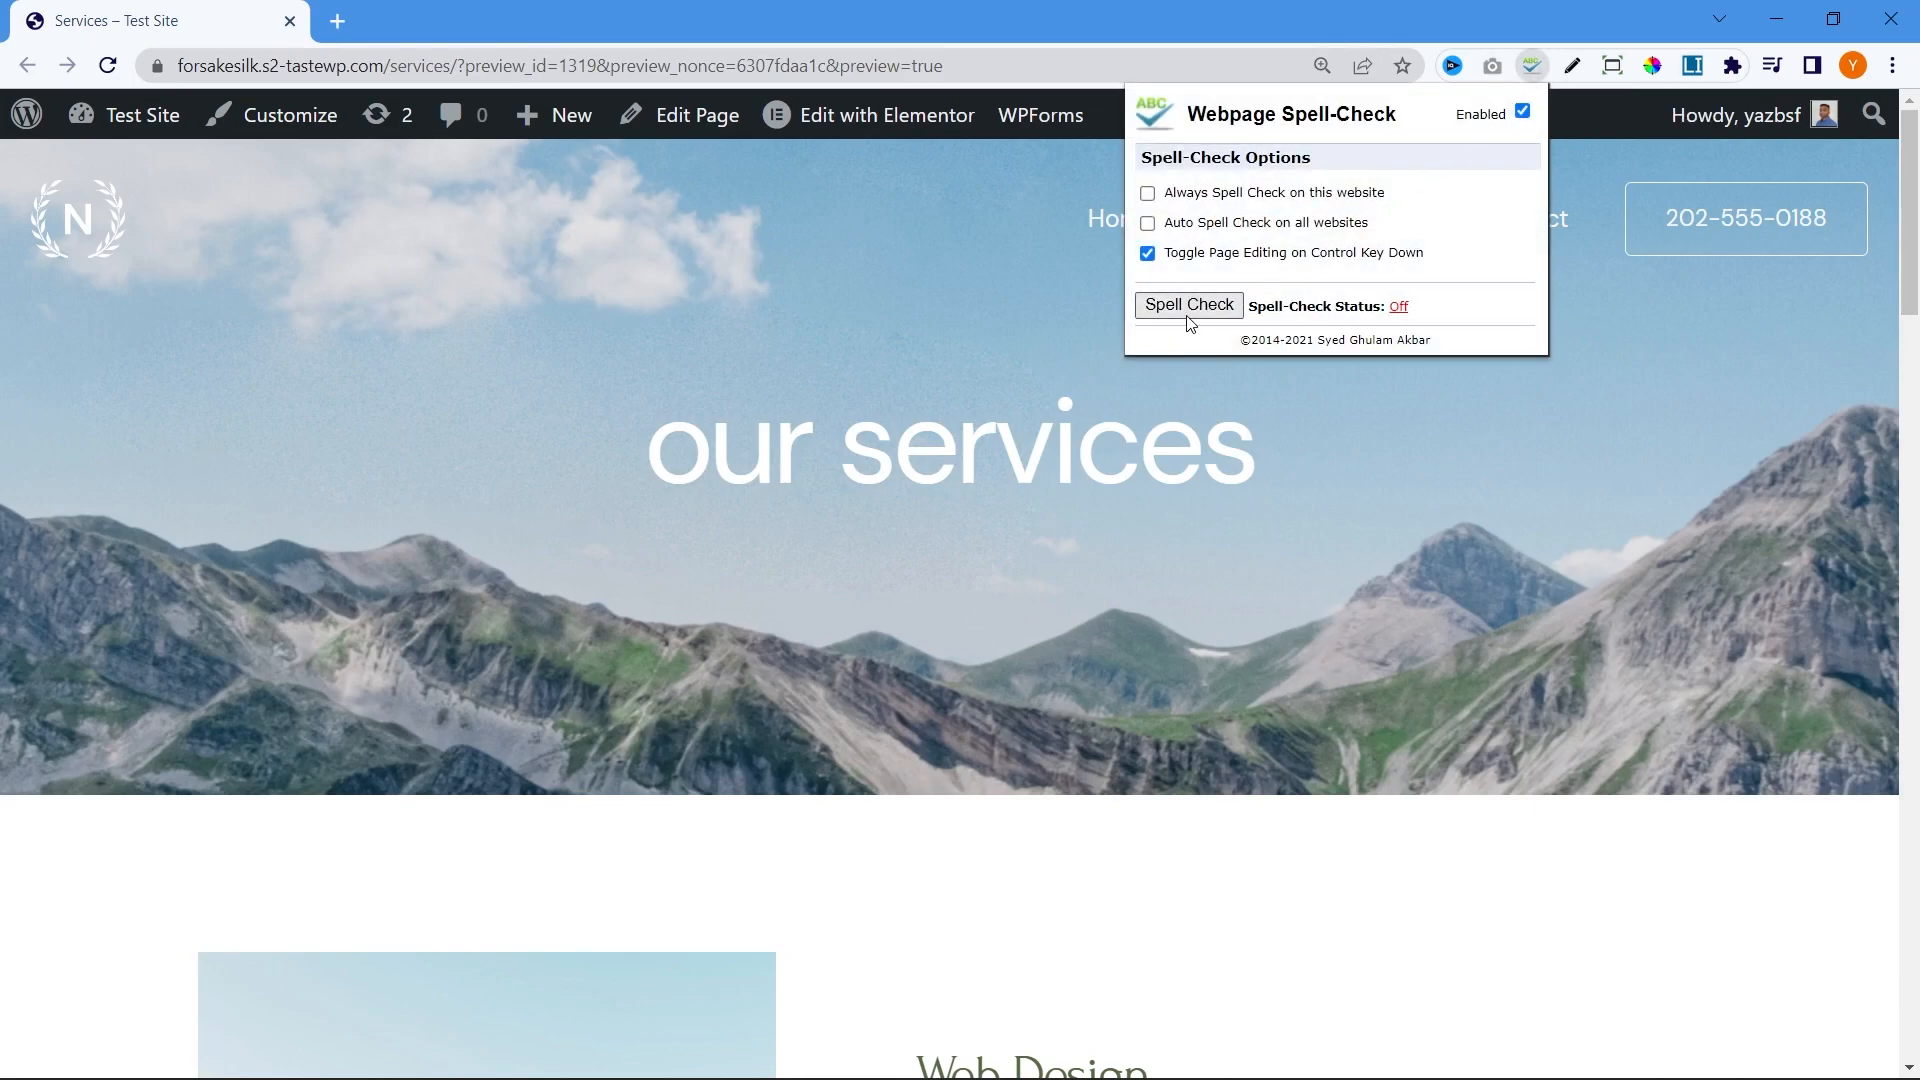Select the Test Site menu item
This screenshot has width=1920, height=1080.
pyautogui.click(x=142, y=115)
